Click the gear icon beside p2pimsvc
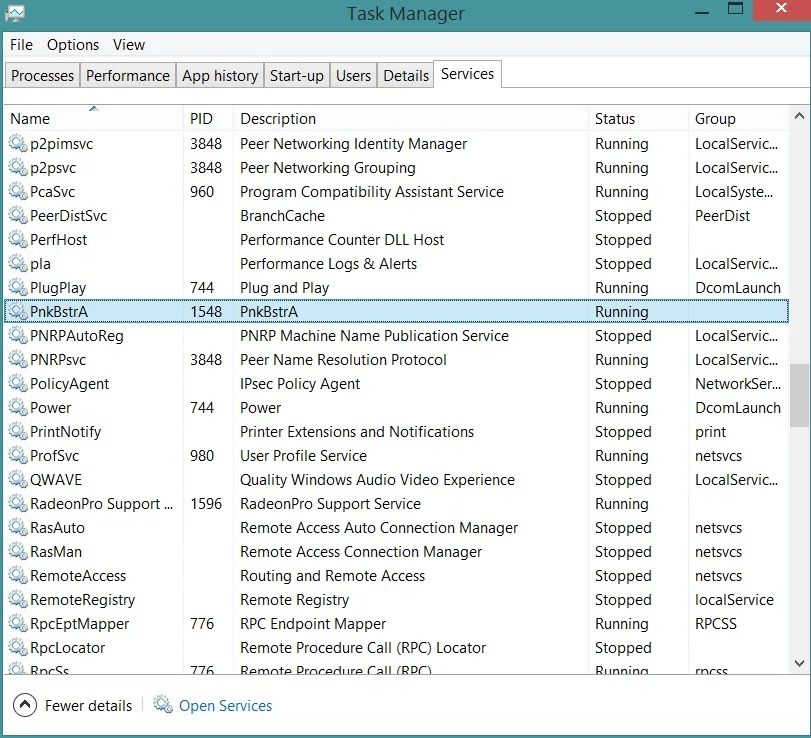The height and width of the screenshot is (738, 811). (x=18, y=143)
